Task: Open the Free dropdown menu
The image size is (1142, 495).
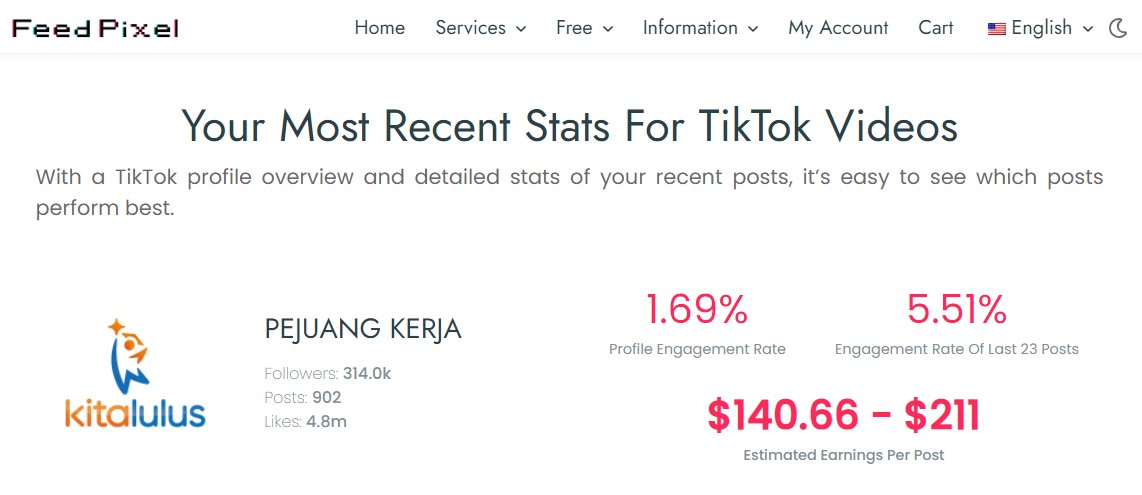Action: click(x=584, y=28)
